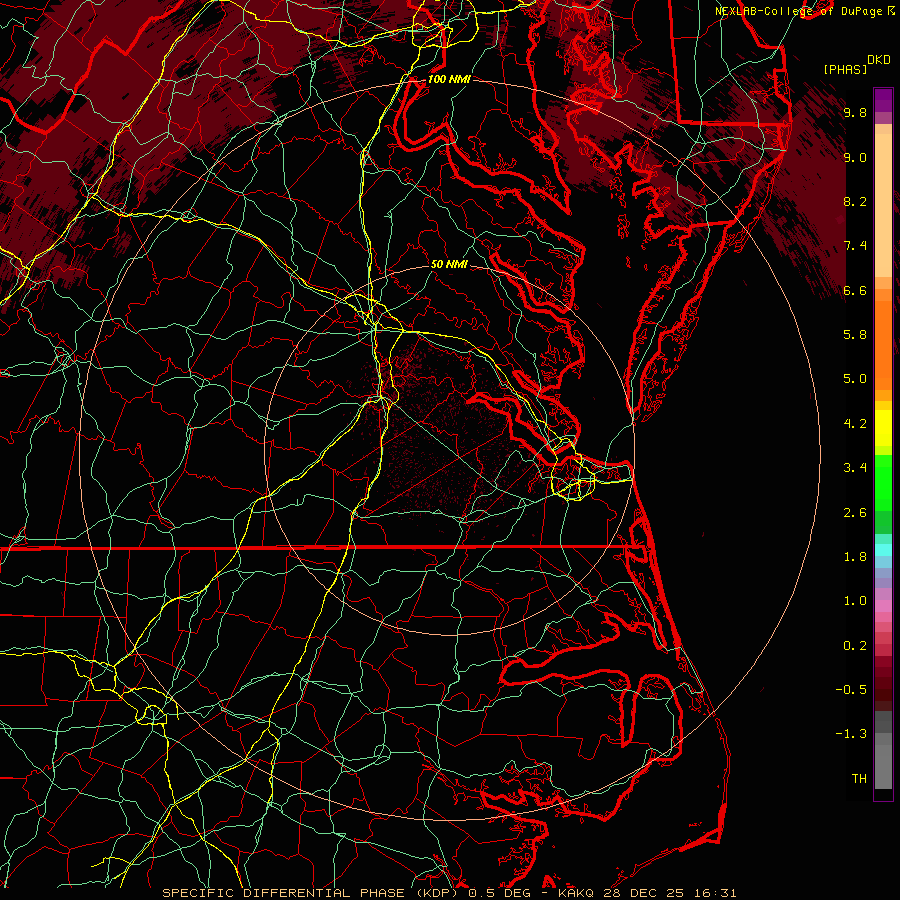Click the bright green band of the legend
900x900 pixels.
click(883, 484)
